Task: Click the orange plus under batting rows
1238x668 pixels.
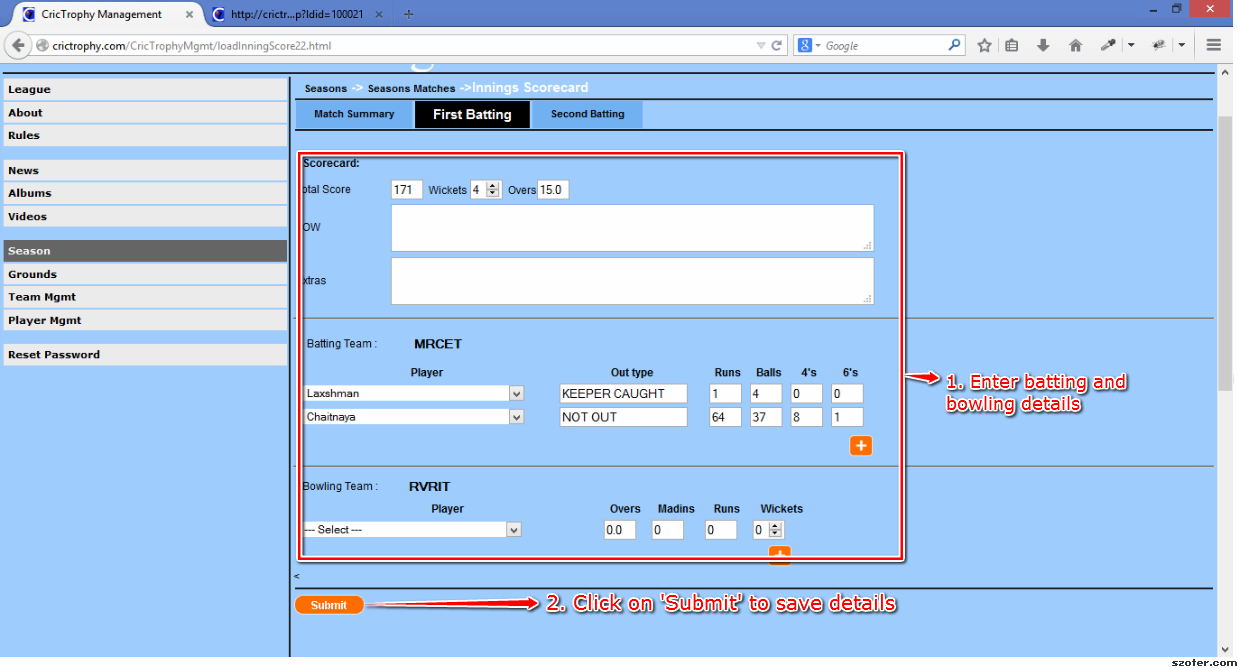Action: (861, 446)
